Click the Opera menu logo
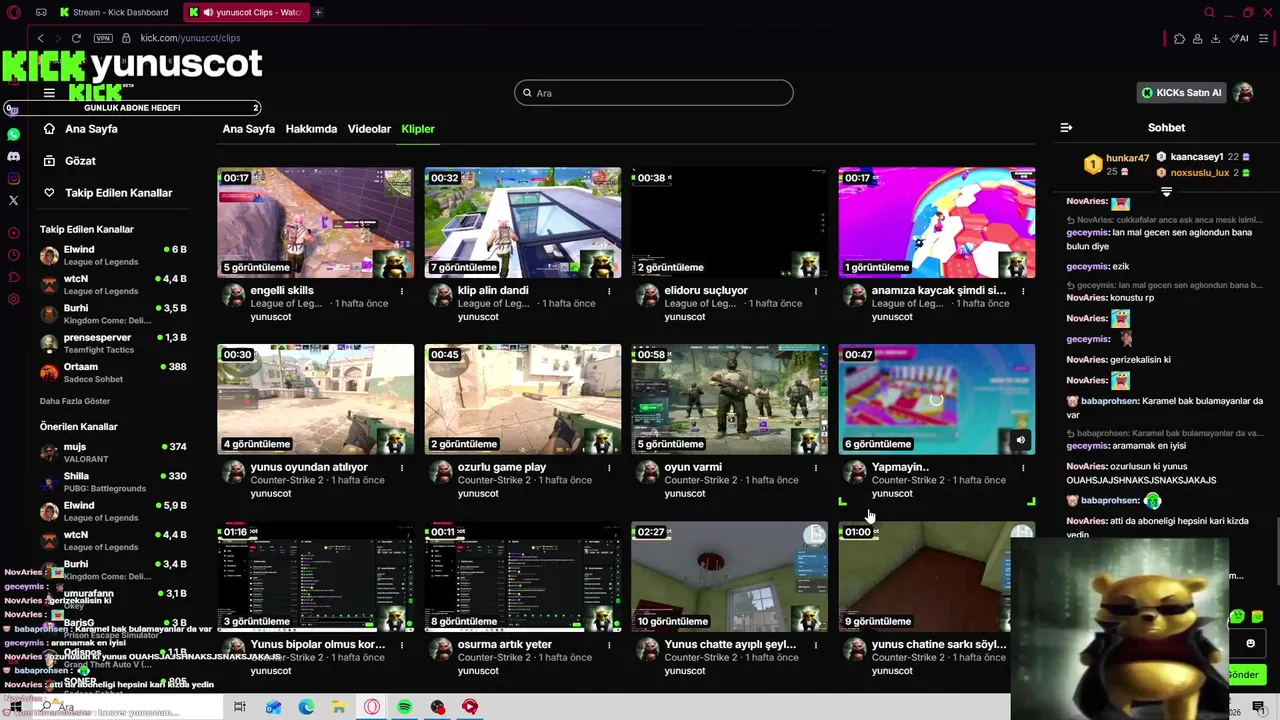Viewport: 1280px width, 720px height. point(13,12)
